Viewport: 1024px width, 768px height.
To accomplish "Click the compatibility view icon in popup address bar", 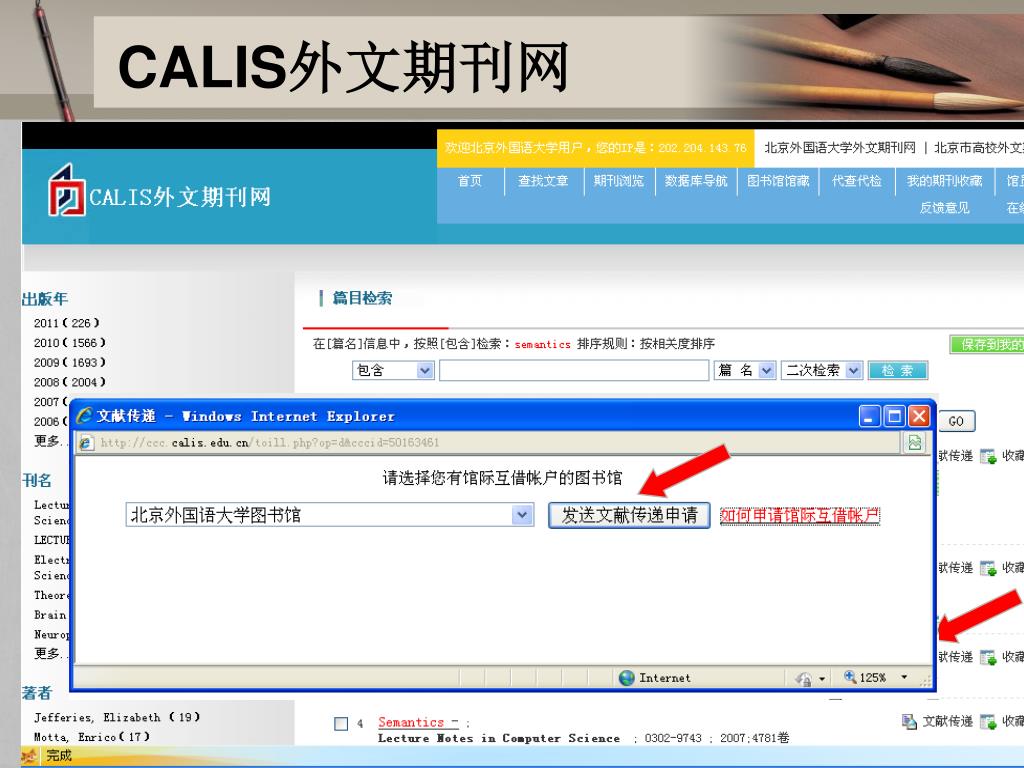I will (915, 443).
